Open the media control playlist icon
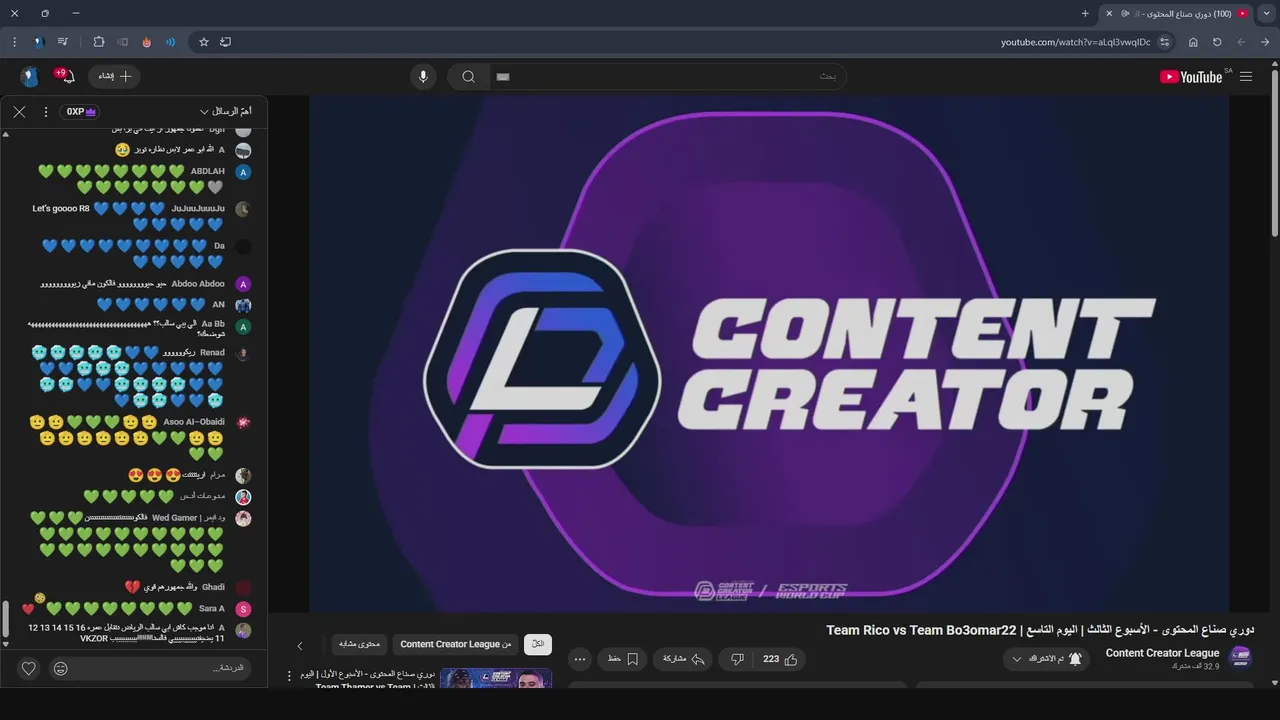The image size is (1280, 720). tap(63, 42)
